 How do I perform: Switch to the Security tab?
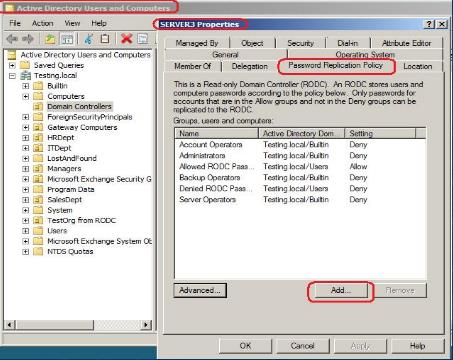coord(301,43)
